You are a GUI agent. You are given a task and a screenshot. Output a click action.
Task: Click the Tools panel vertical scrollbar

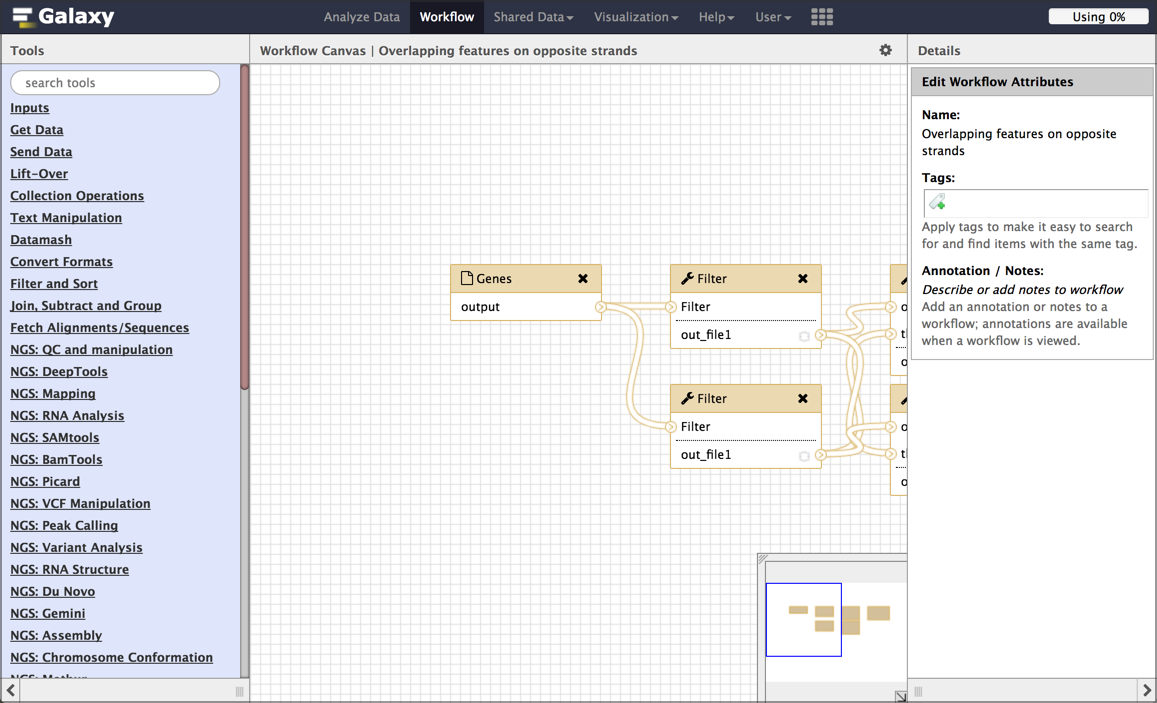pos(244,227)
